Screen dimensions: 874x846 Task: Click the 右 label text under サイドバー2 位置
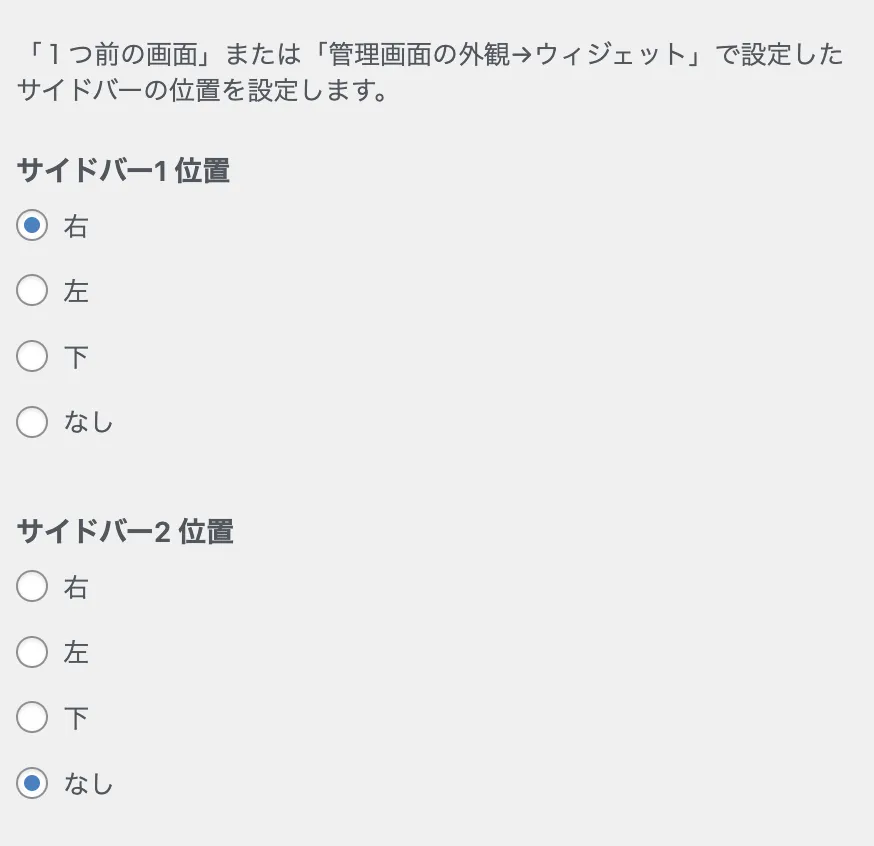point(76,588)
